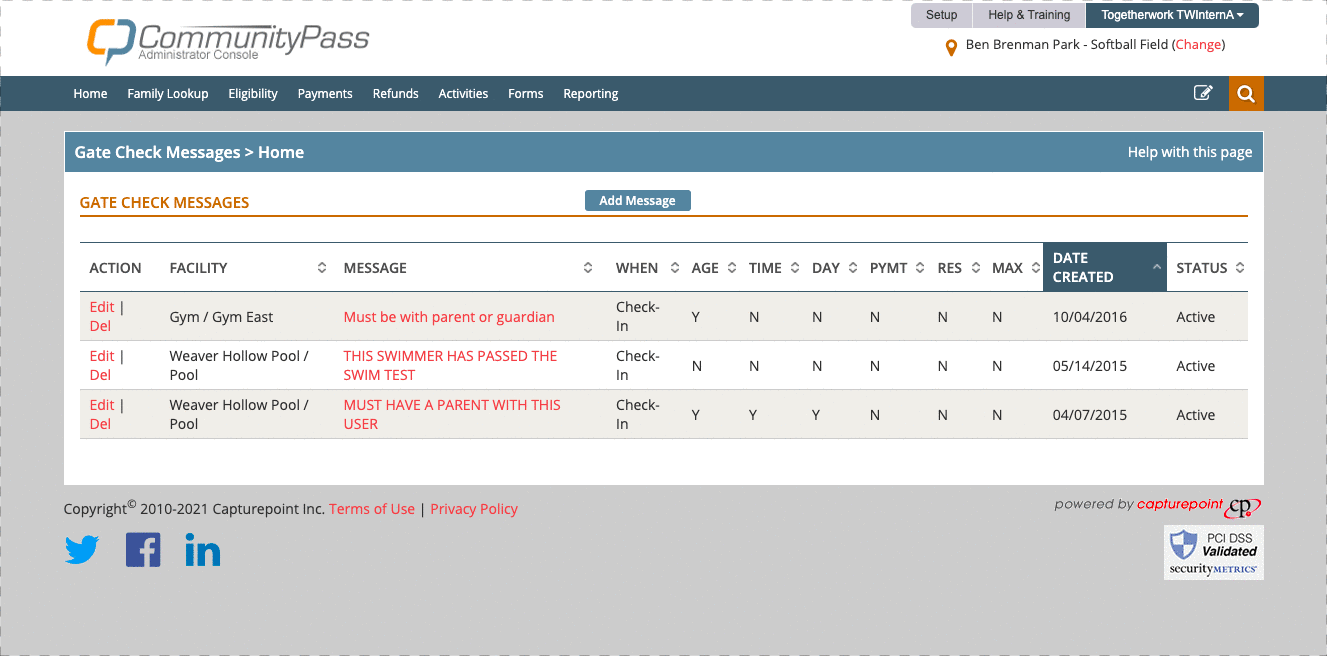This screenshot has width=1327, height=656.
Task: Go to the Reporting menu
Action: [590, 94]
